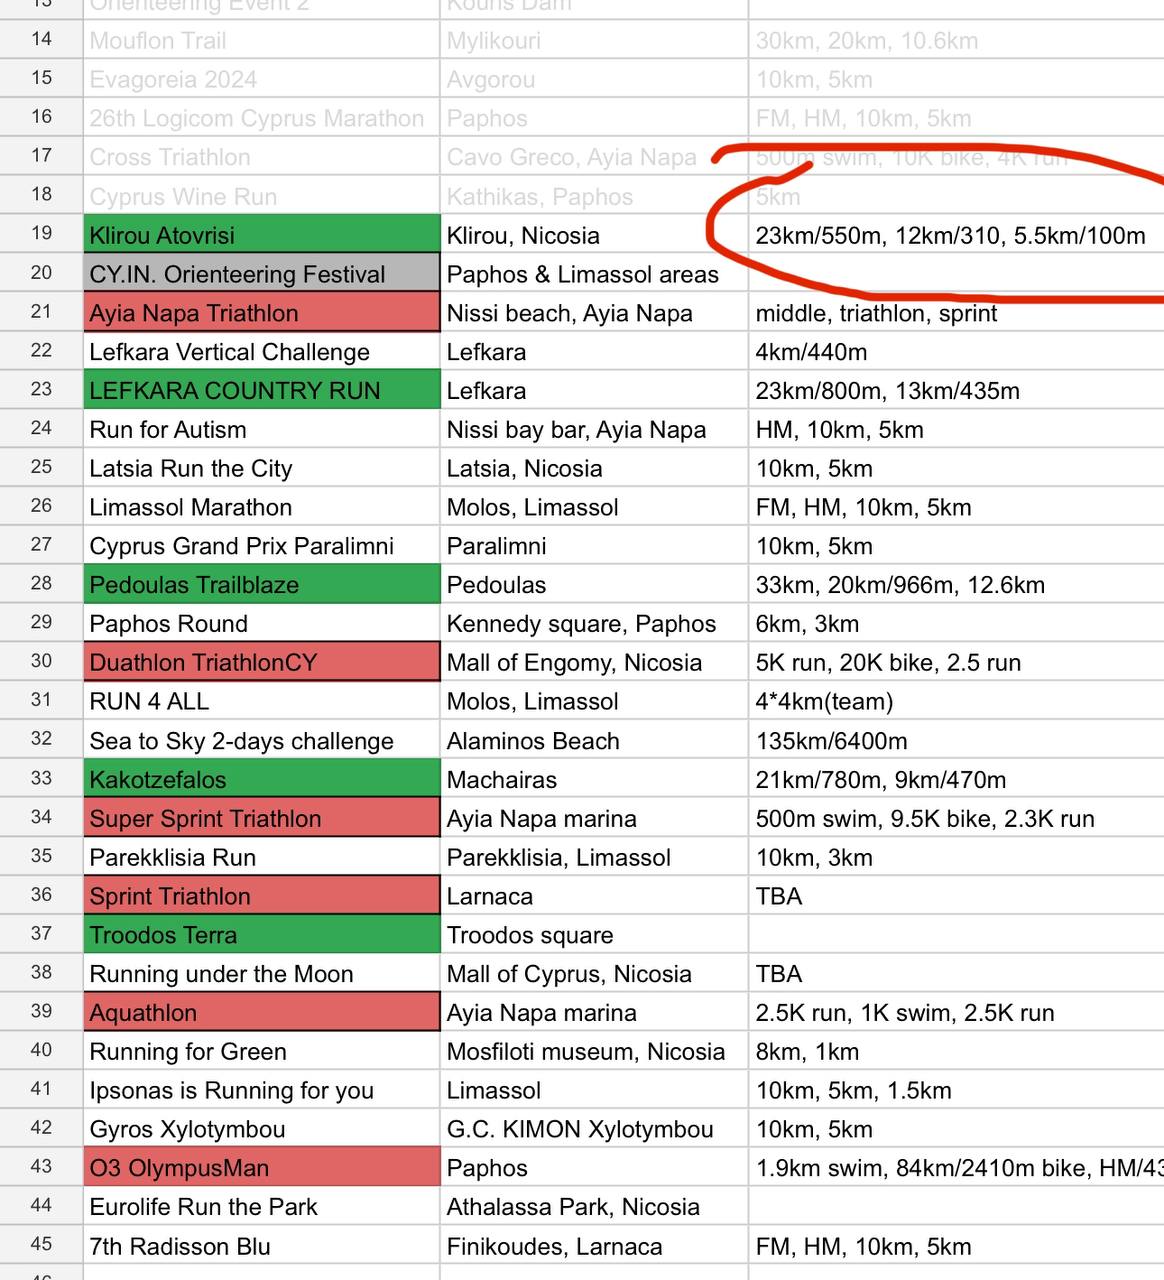Screen dimensions: 1164x1280
Task: Click the Troodos square location cell
Action: pos(594,935)
